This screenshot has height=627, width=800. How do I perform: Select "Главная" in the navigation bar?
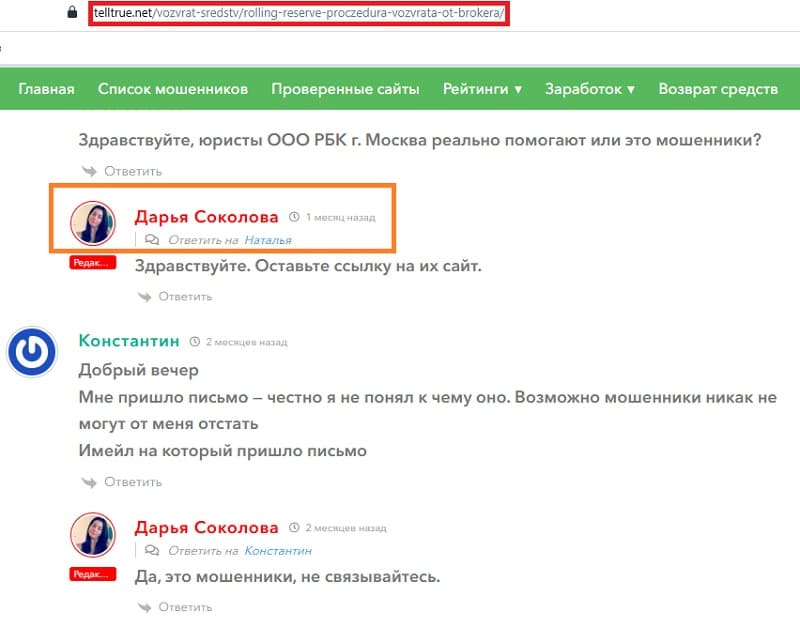47,89
